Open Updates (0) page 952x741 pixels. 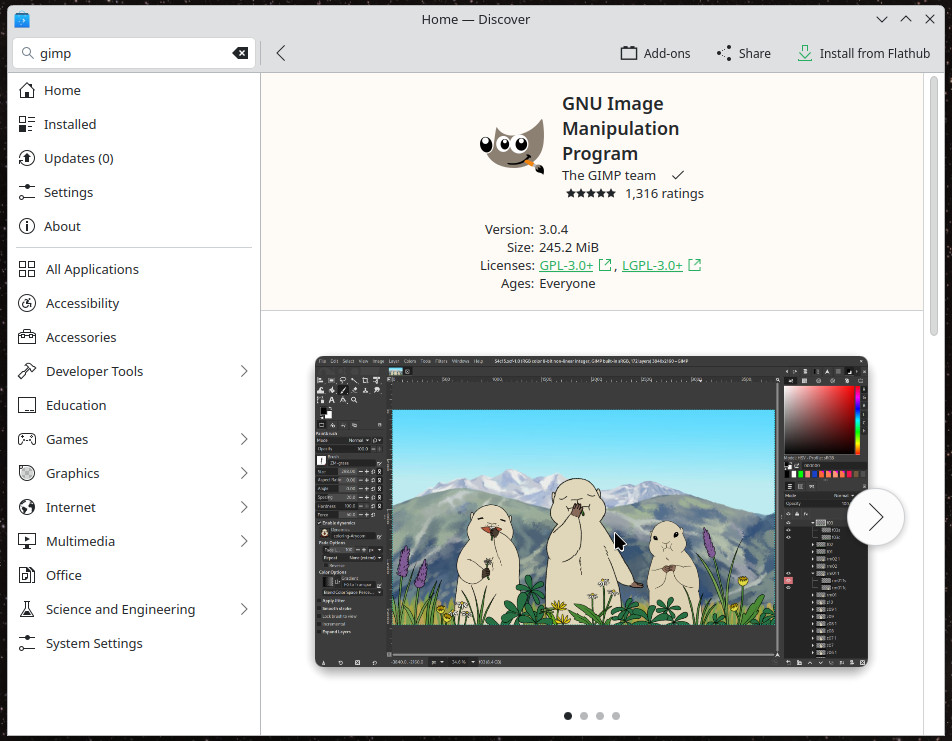(x=134, y=159)
